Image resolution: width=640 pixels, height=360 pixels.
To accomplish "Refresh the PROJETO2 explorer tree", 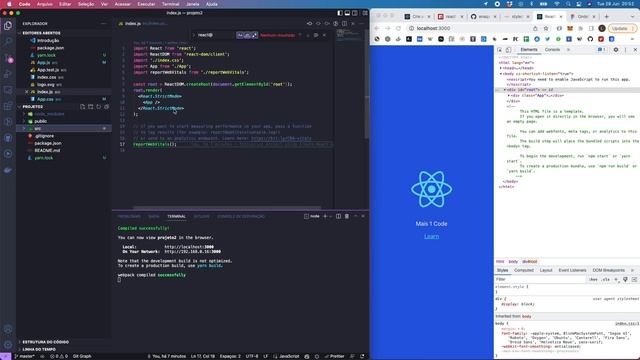I will 99,107.
